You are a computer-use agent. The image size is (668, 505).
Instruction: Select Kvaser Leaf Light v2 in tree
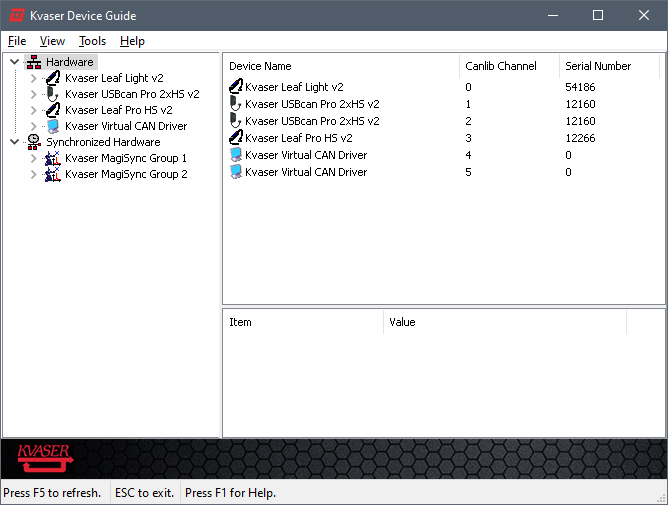tap(114, 78)
